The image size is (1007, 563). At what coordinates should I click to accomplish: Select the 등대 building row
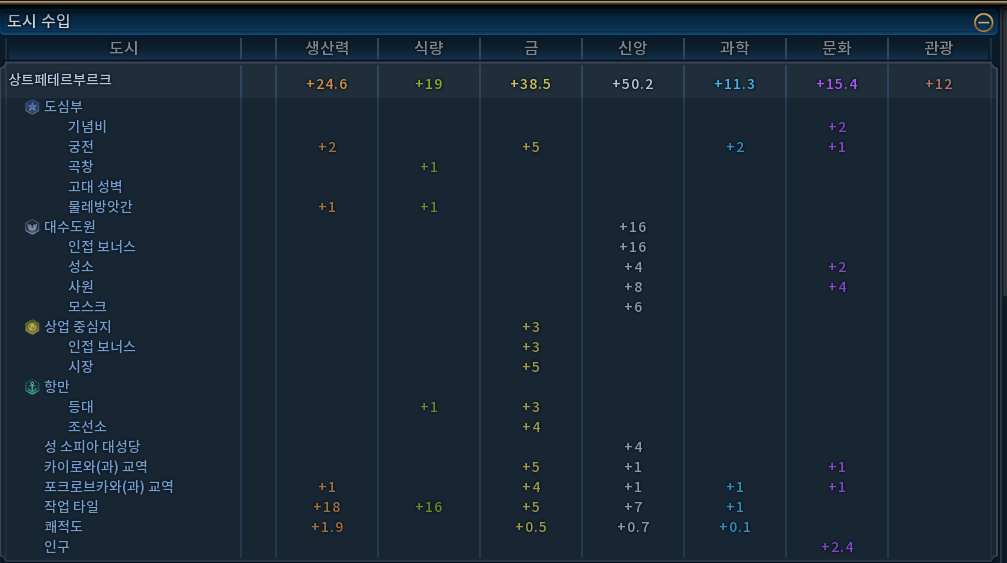tap(81, 406)
